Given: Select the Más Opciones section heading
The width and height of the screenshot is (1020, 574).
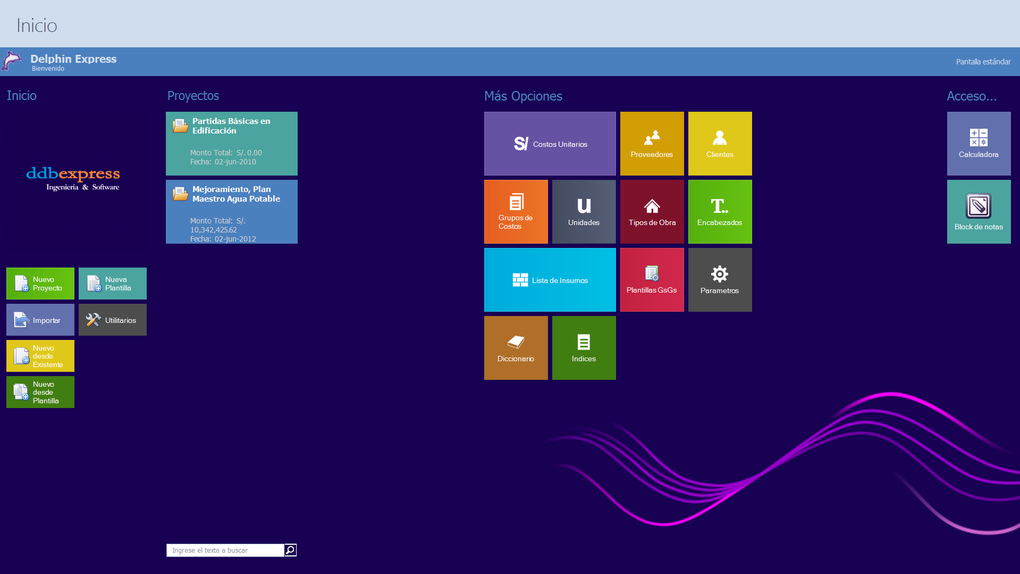Looking at the screenshot, I should 523,96.
